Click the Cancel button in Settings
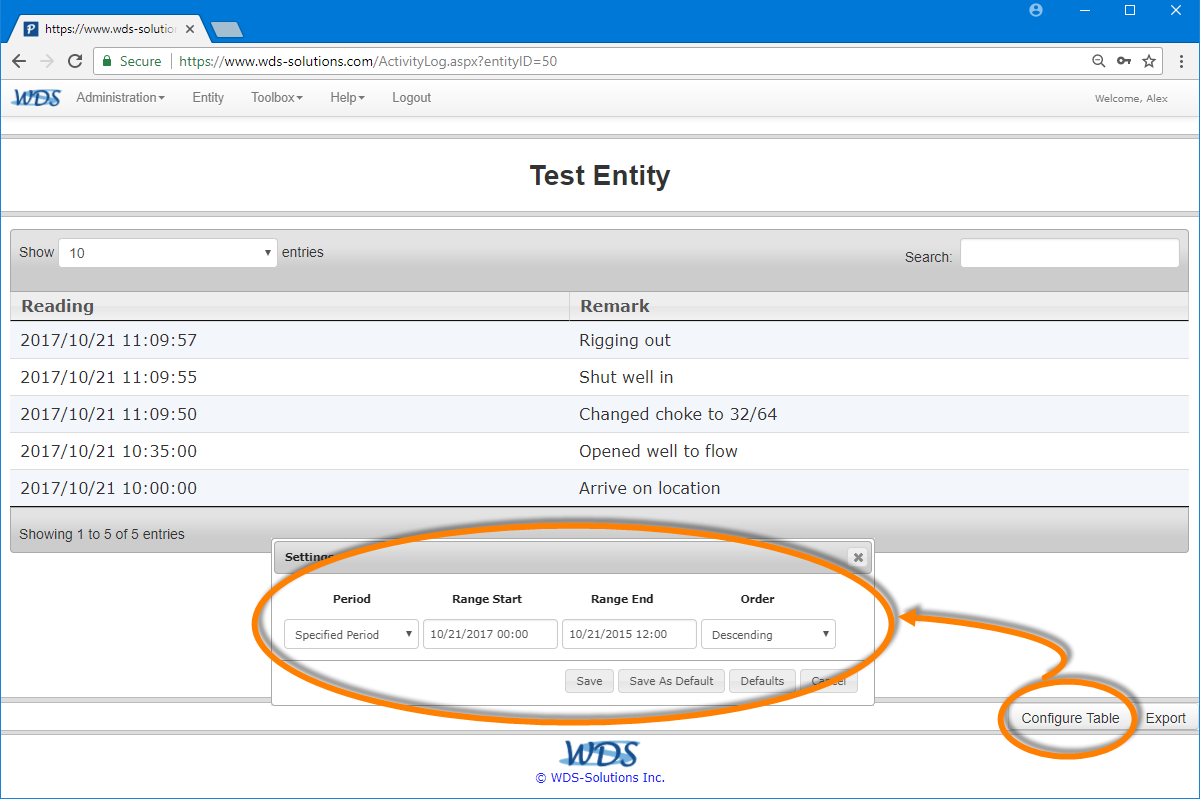The height and width of the screenshot is (800, 1200). pos(829,681)
